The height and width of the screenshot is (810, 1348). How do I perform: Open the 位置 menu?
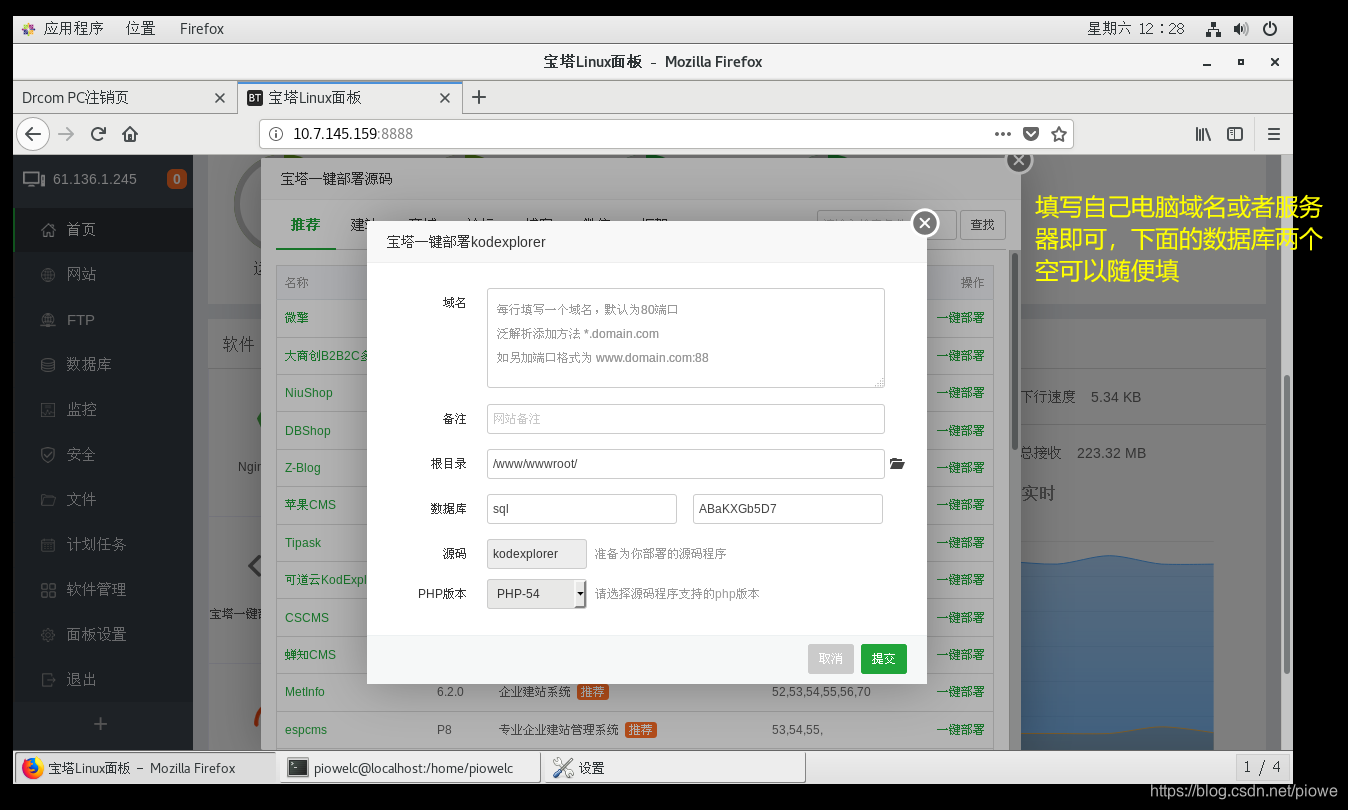(x=141, y=29)
